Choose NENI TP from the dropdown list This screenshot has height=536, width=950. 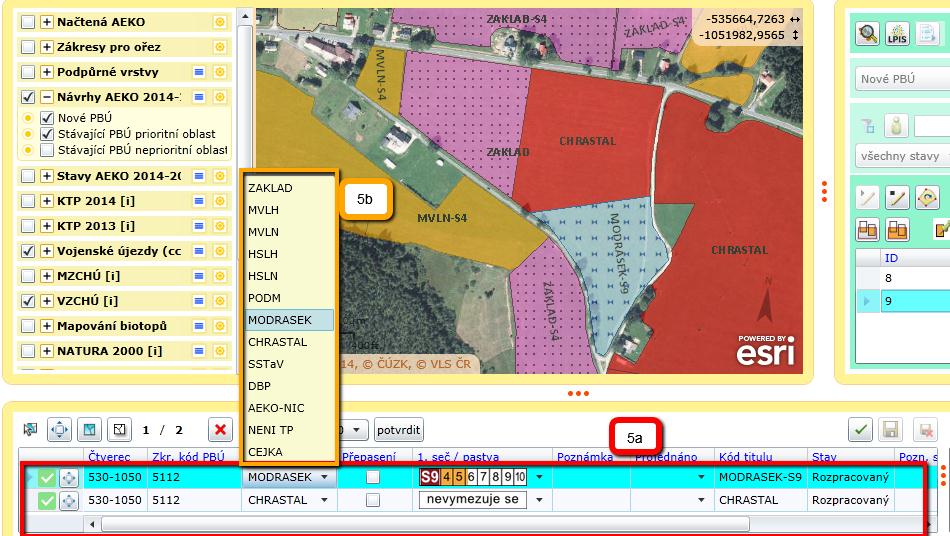[x=289, y=430]
